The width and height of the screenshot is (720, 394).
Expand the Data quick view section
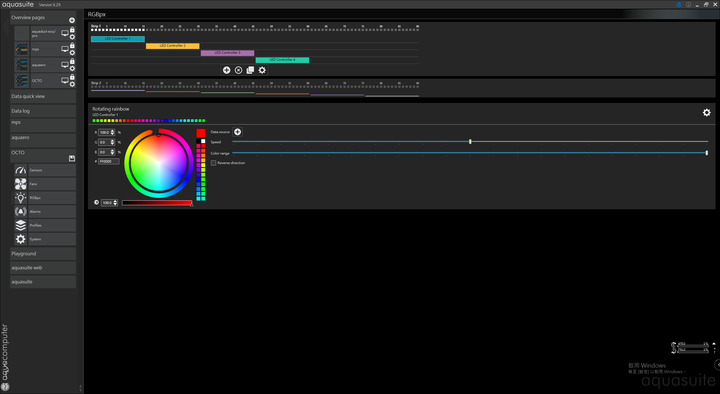point(43,96)
